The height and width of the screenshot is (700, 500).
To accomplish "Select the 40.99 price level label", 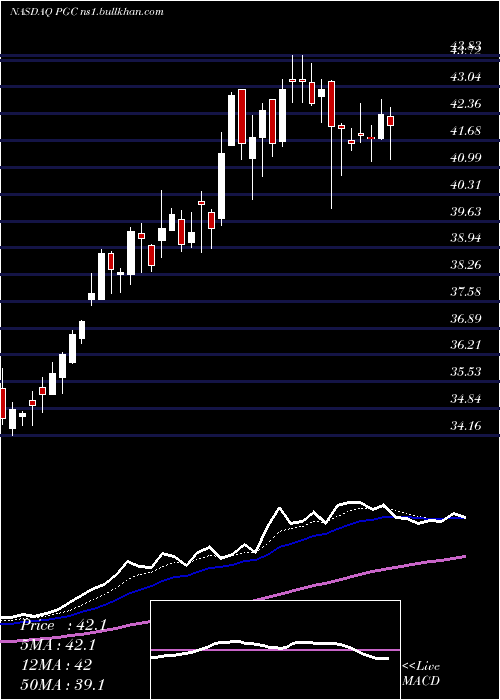I will click(466, 157).
